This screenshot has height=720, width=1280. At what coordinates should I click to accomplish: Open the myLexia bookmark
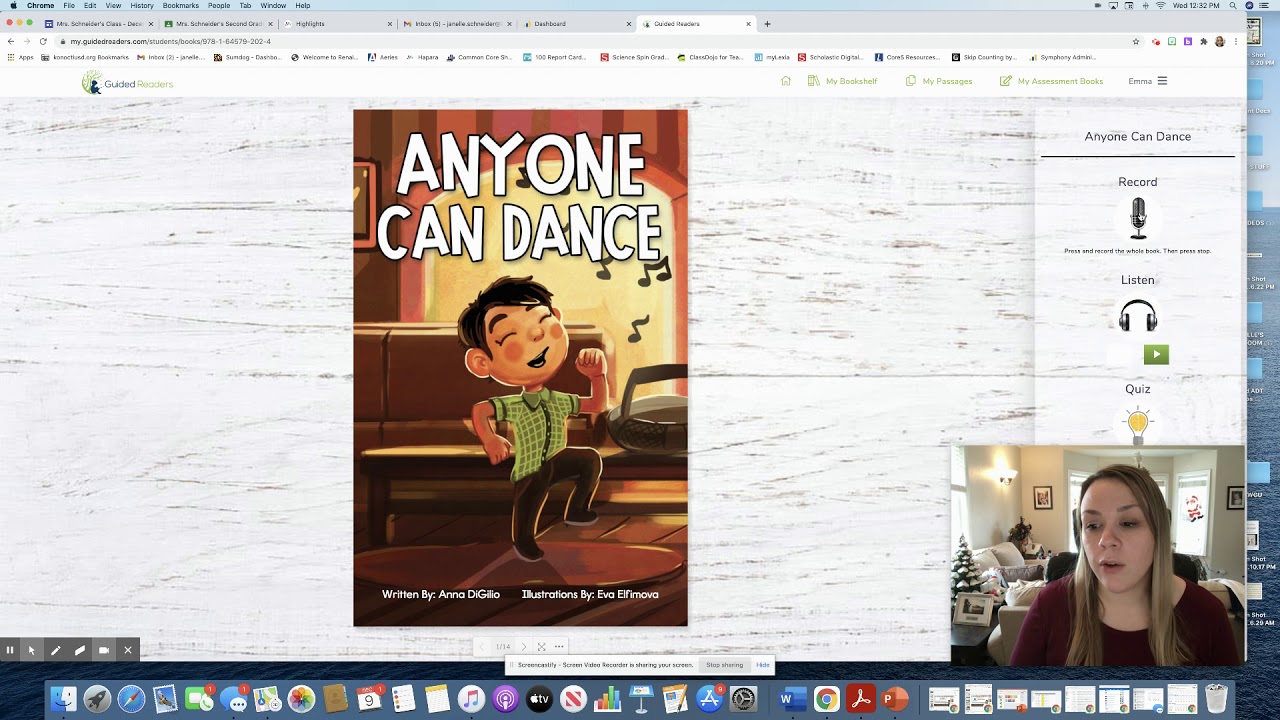pos(772,57)
